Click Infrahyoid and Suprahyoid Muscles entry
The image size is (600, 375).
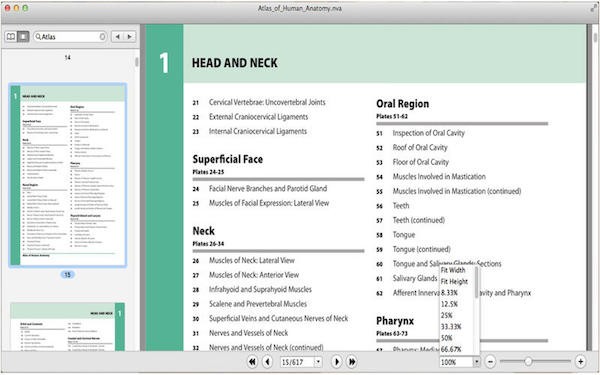tap(260, 289)
